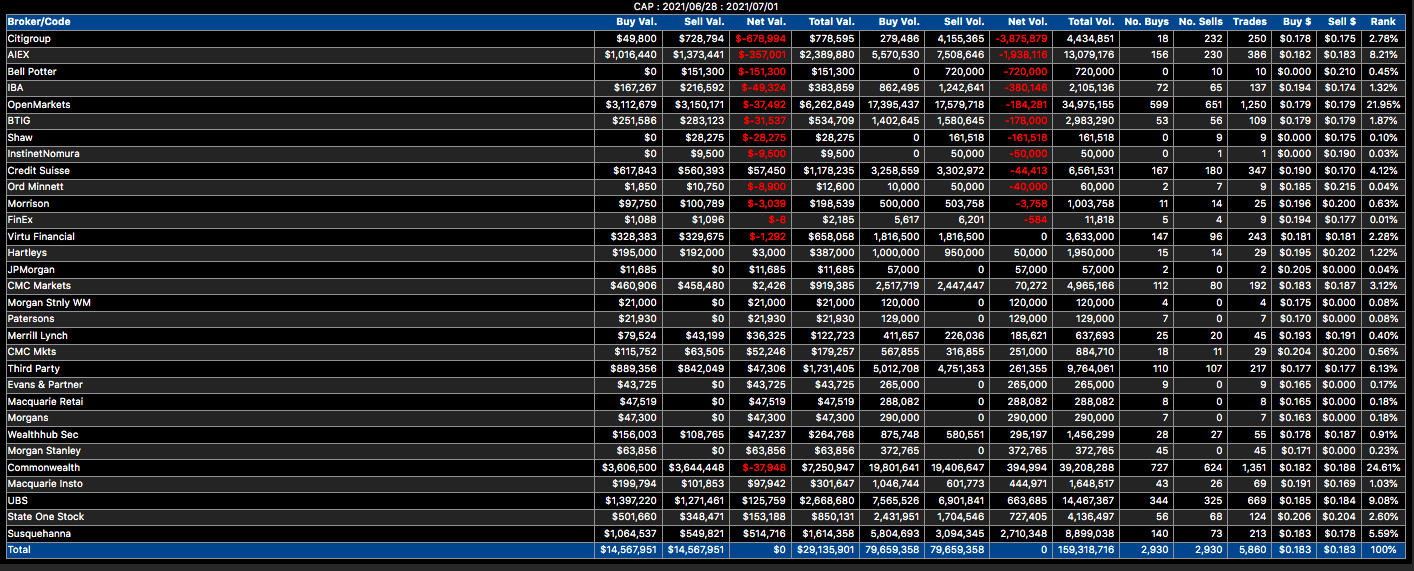The image size is (1414, 571).
Task: Sort by the Rank column header
Action: pyautogui.click(x=1383, y=22)
